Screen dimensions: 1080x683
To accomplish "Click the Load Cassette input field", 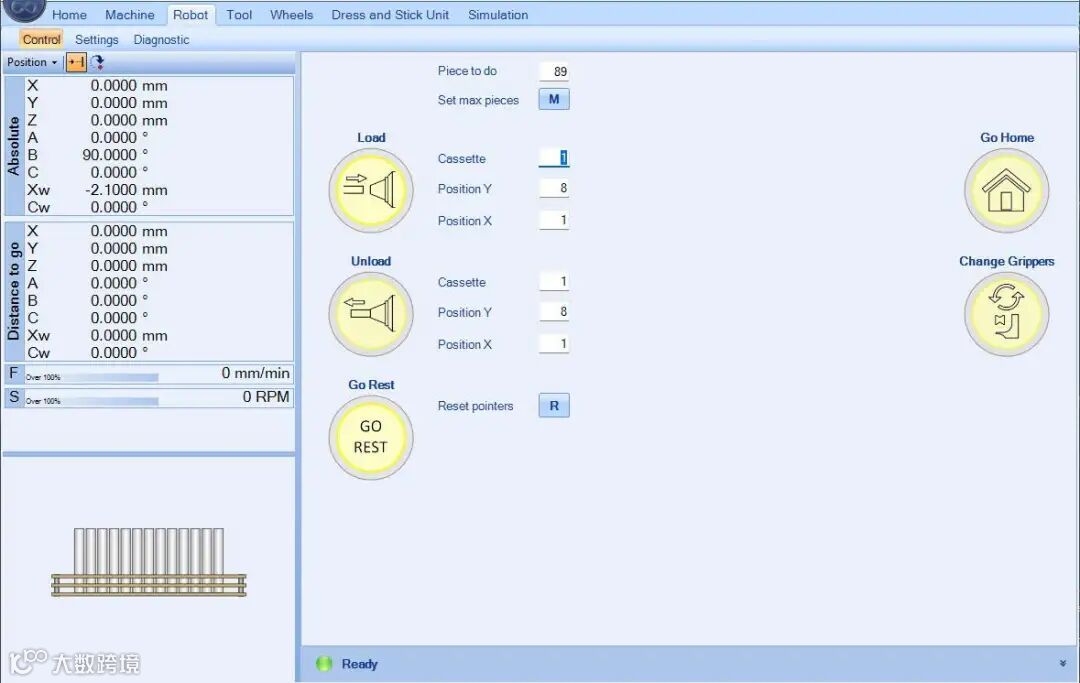I will pos(554,158).
